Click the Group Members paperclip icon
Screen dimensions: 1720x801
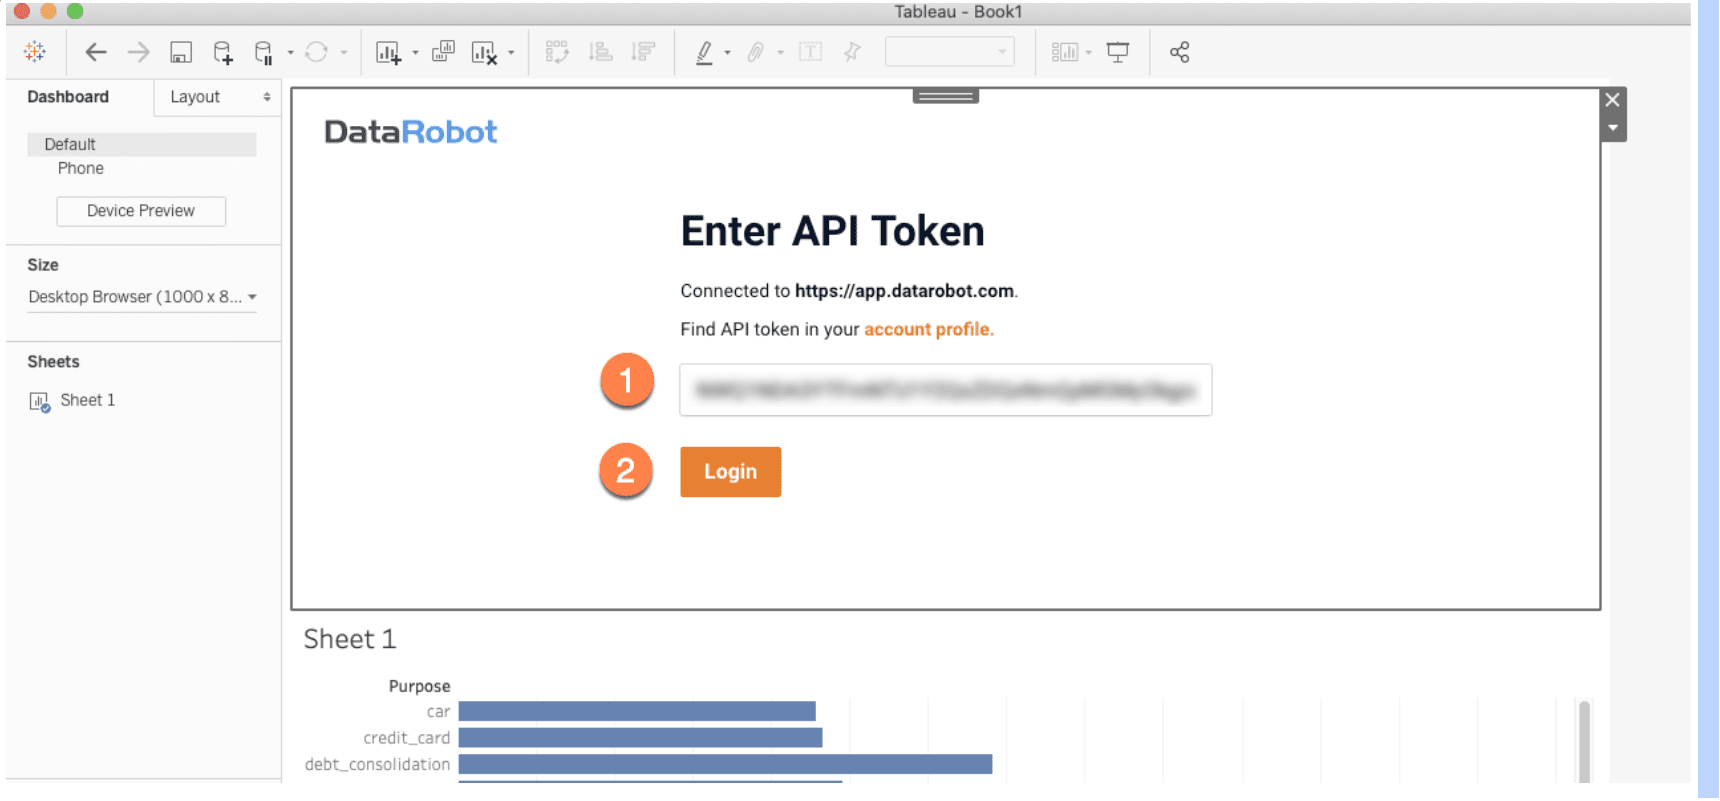[756, 52]
